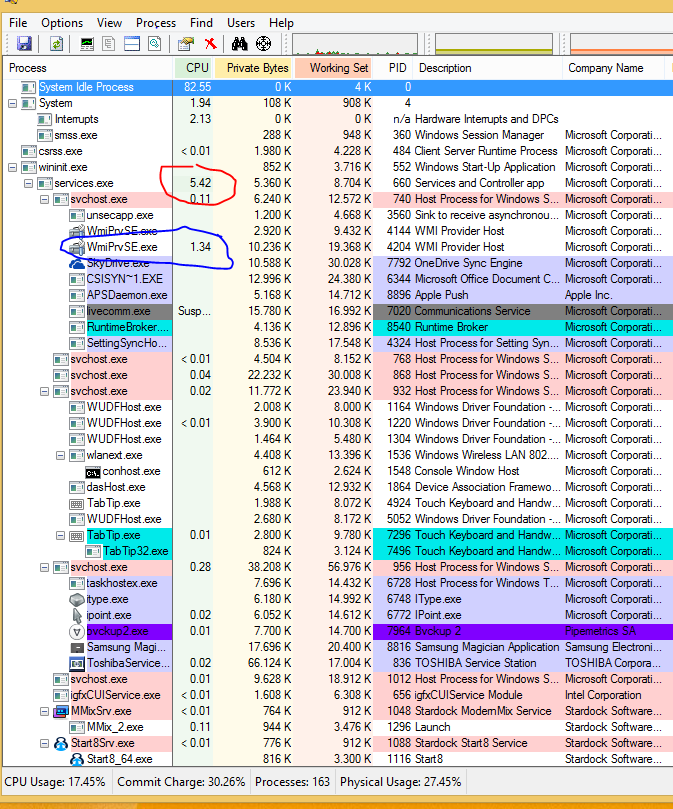
Task: Collapse the svchost.exe PID 956 node
Action: pos(44,568)
